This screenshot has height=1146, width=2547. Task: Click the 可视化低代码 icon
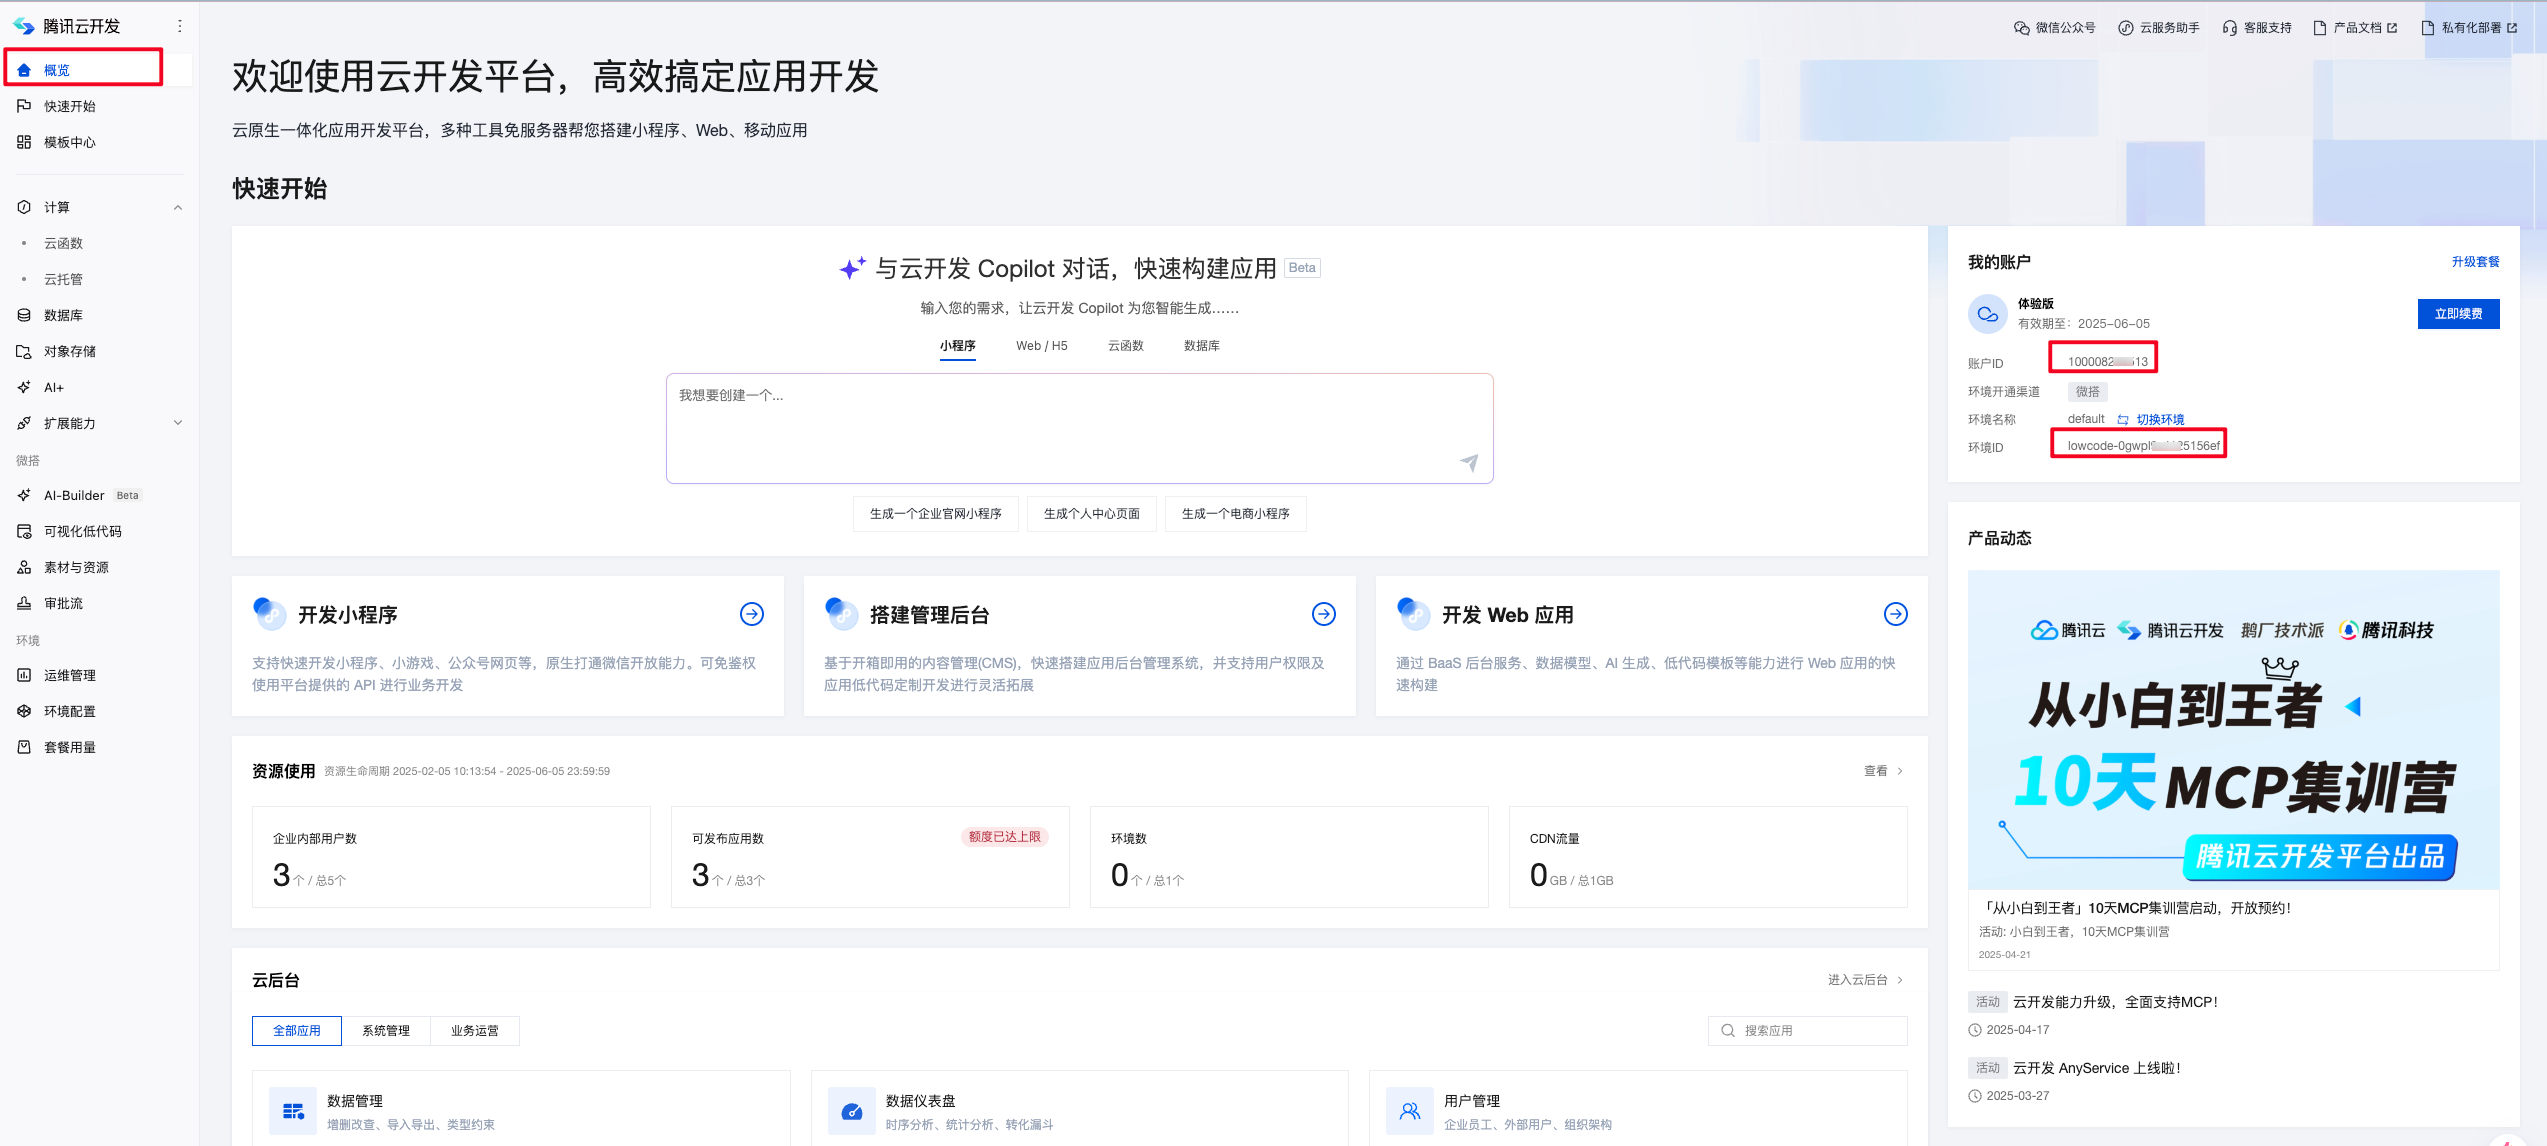pyautogui.click(x=24, y=531)
